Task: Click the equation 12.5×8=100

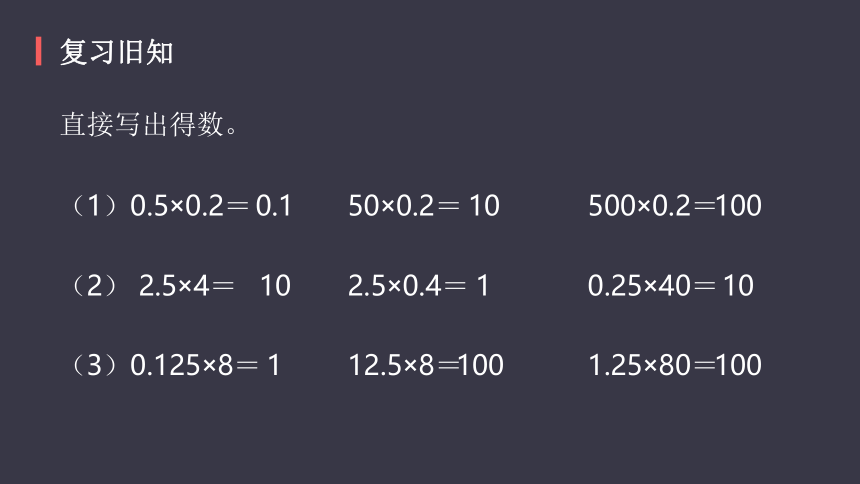Action: pyautogui.click(x=426, y=365)
